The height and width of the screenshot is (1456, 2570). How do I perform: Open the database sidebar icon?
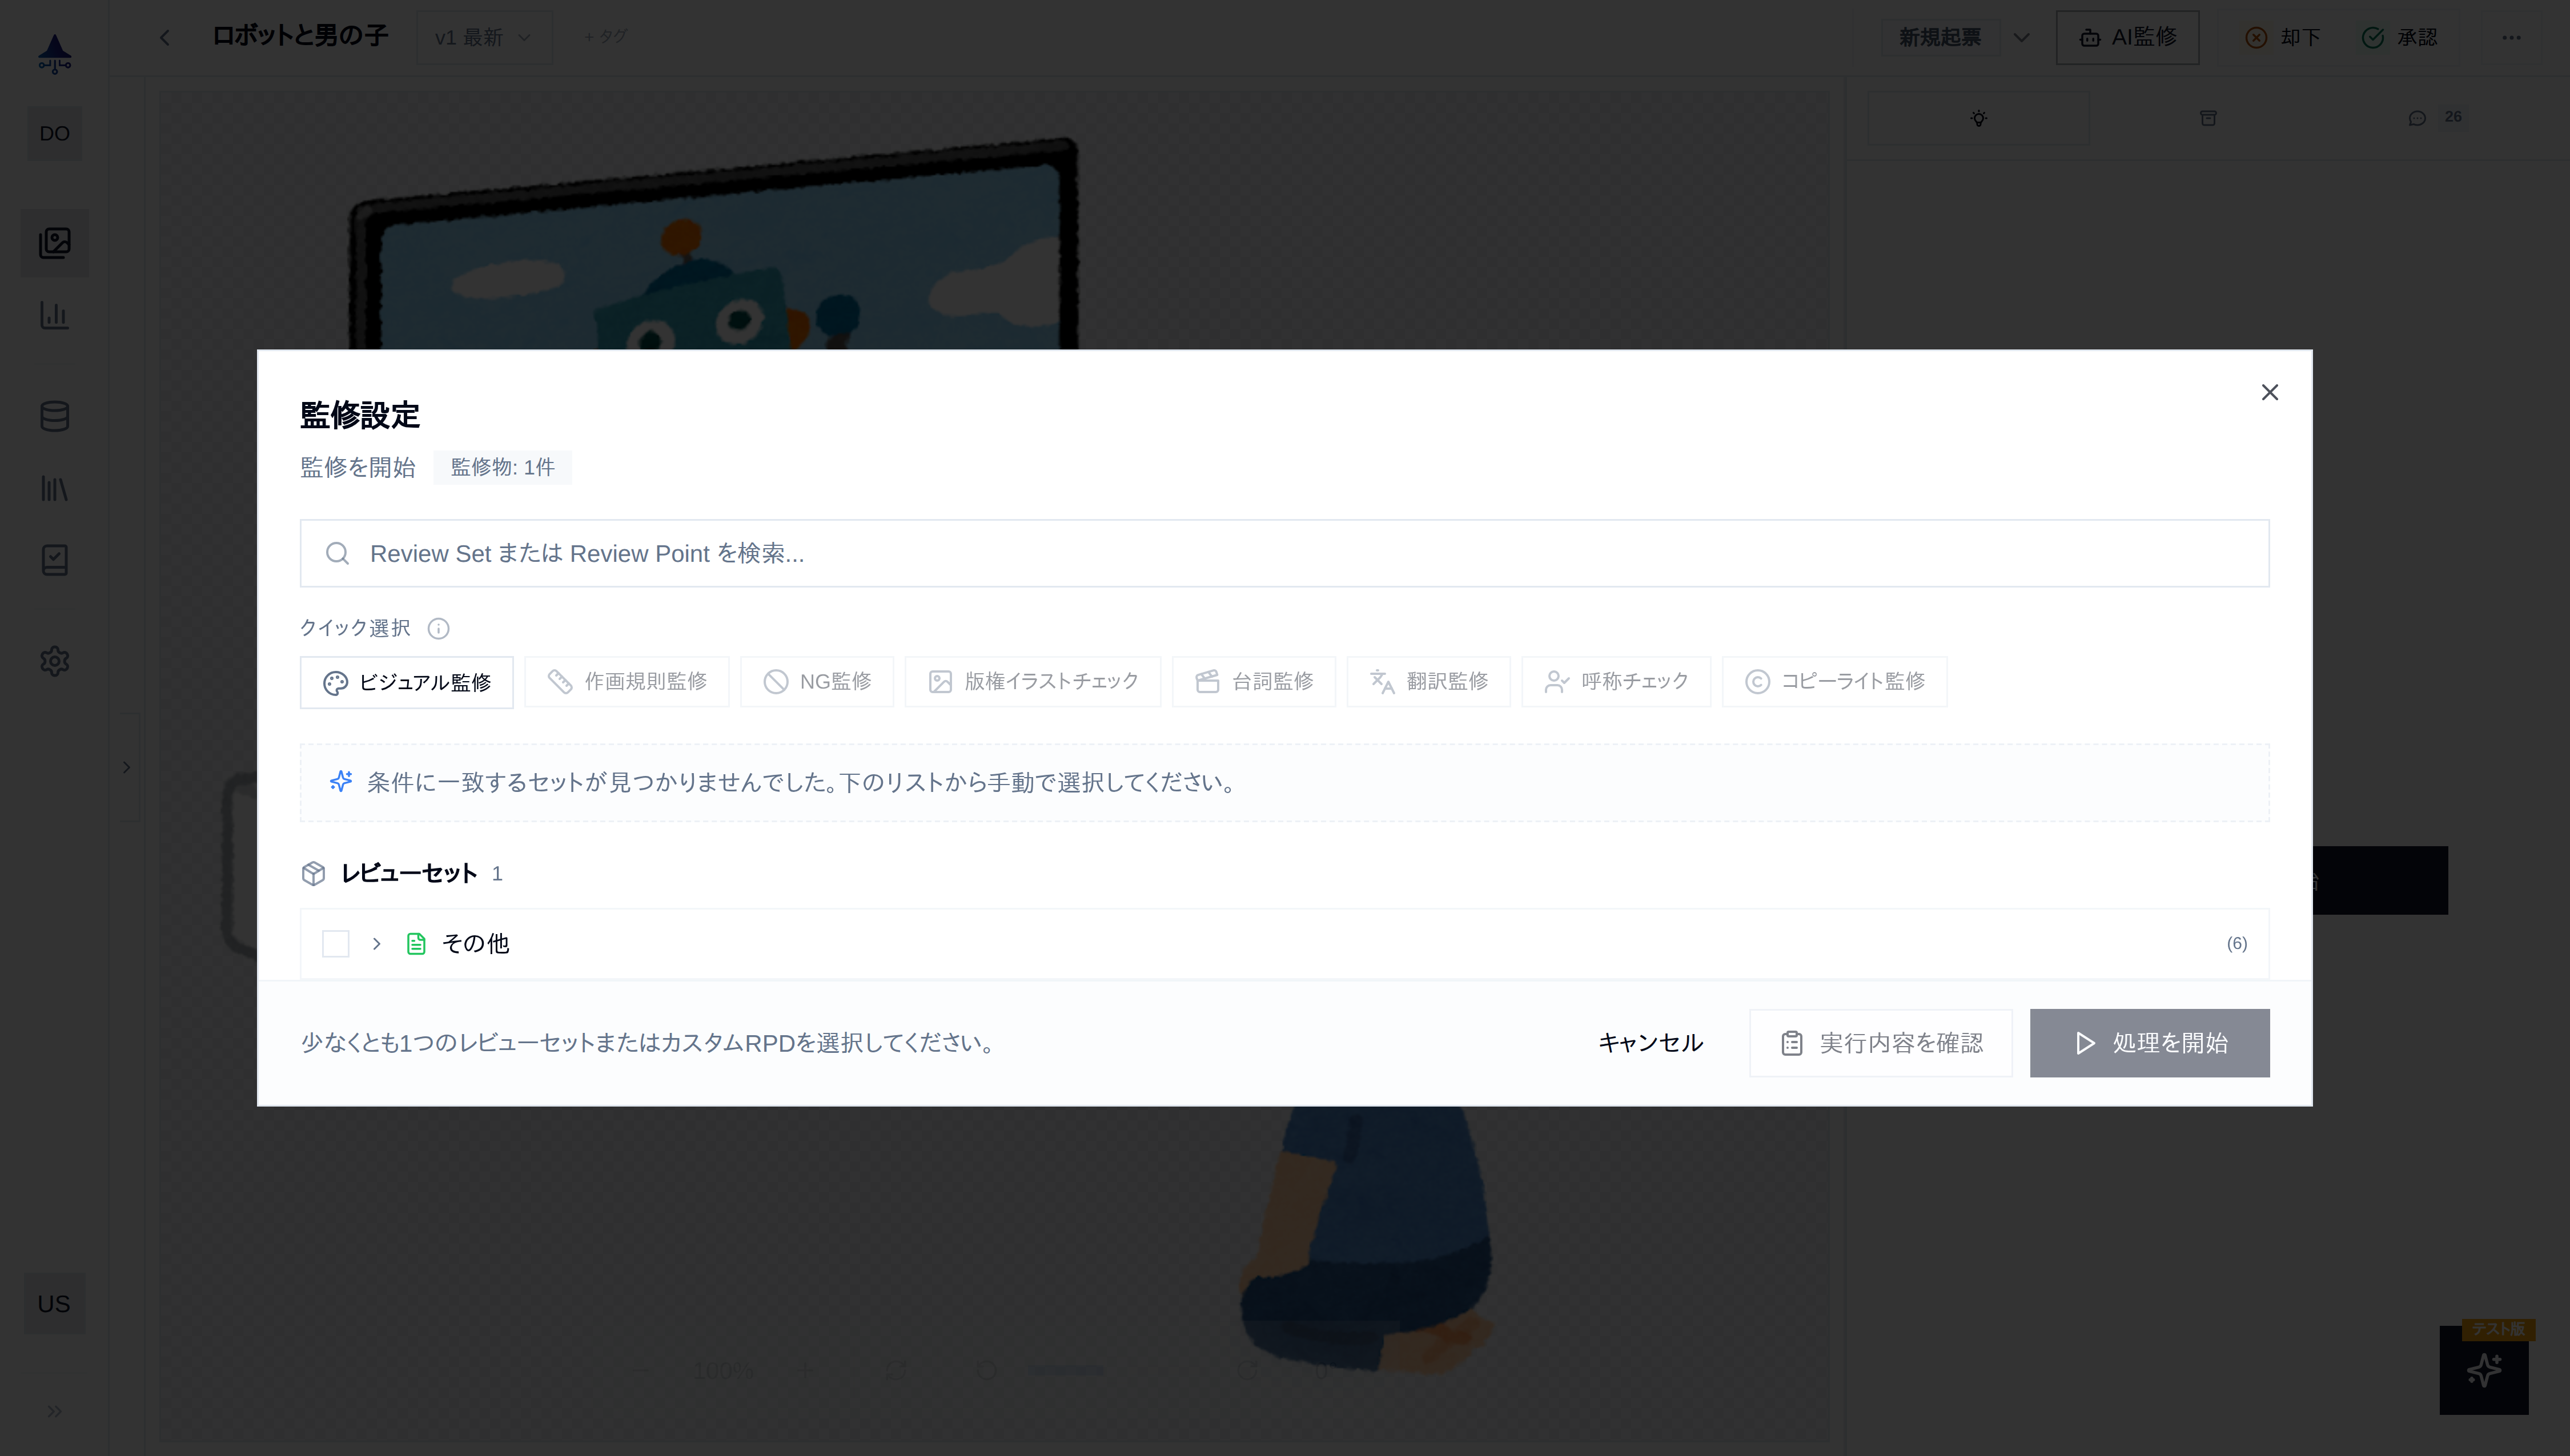[x=54, y=416]
